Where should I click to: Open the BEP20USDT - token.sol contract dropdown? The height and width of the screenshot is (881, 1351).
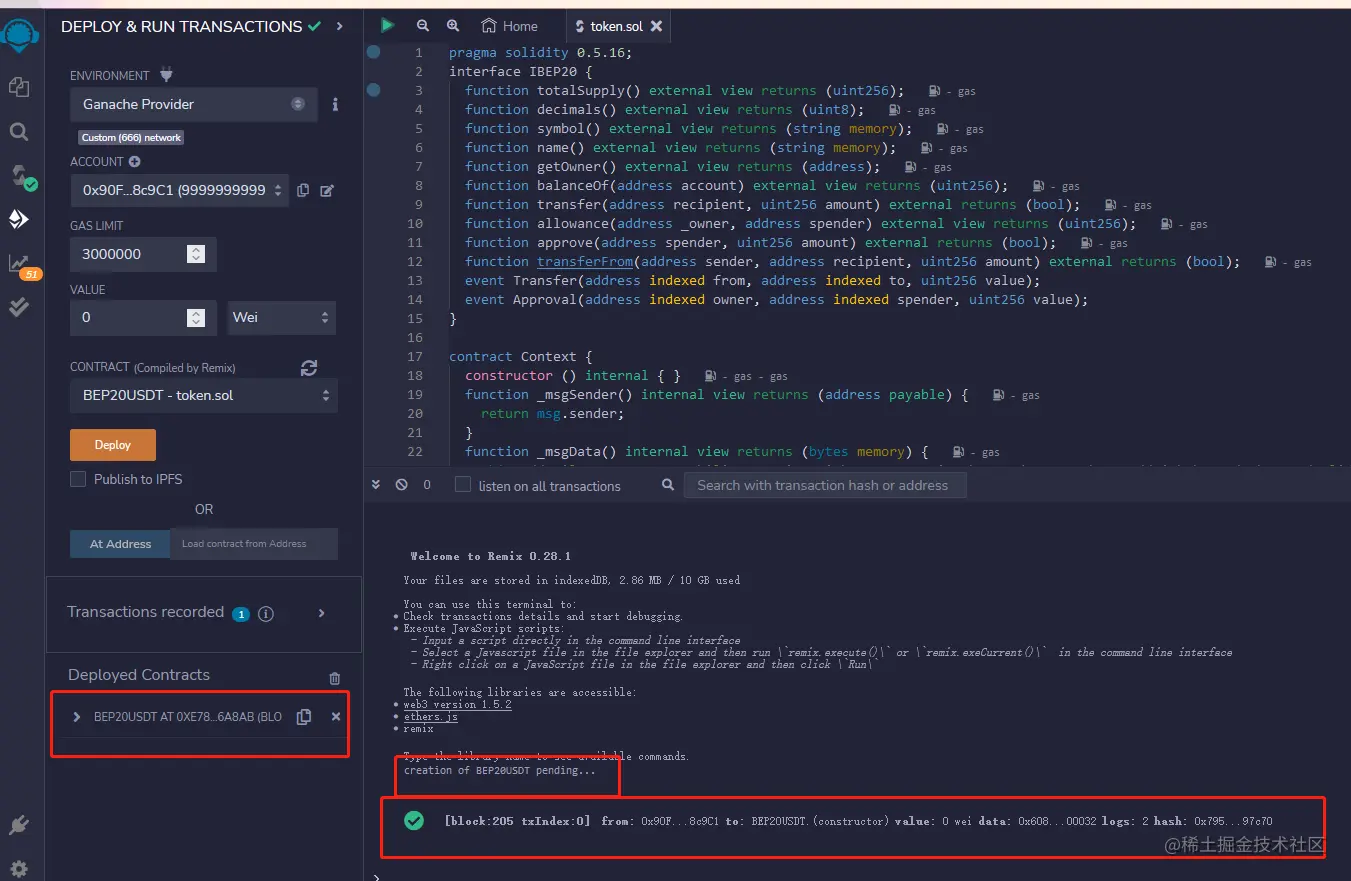pos(204,395)
